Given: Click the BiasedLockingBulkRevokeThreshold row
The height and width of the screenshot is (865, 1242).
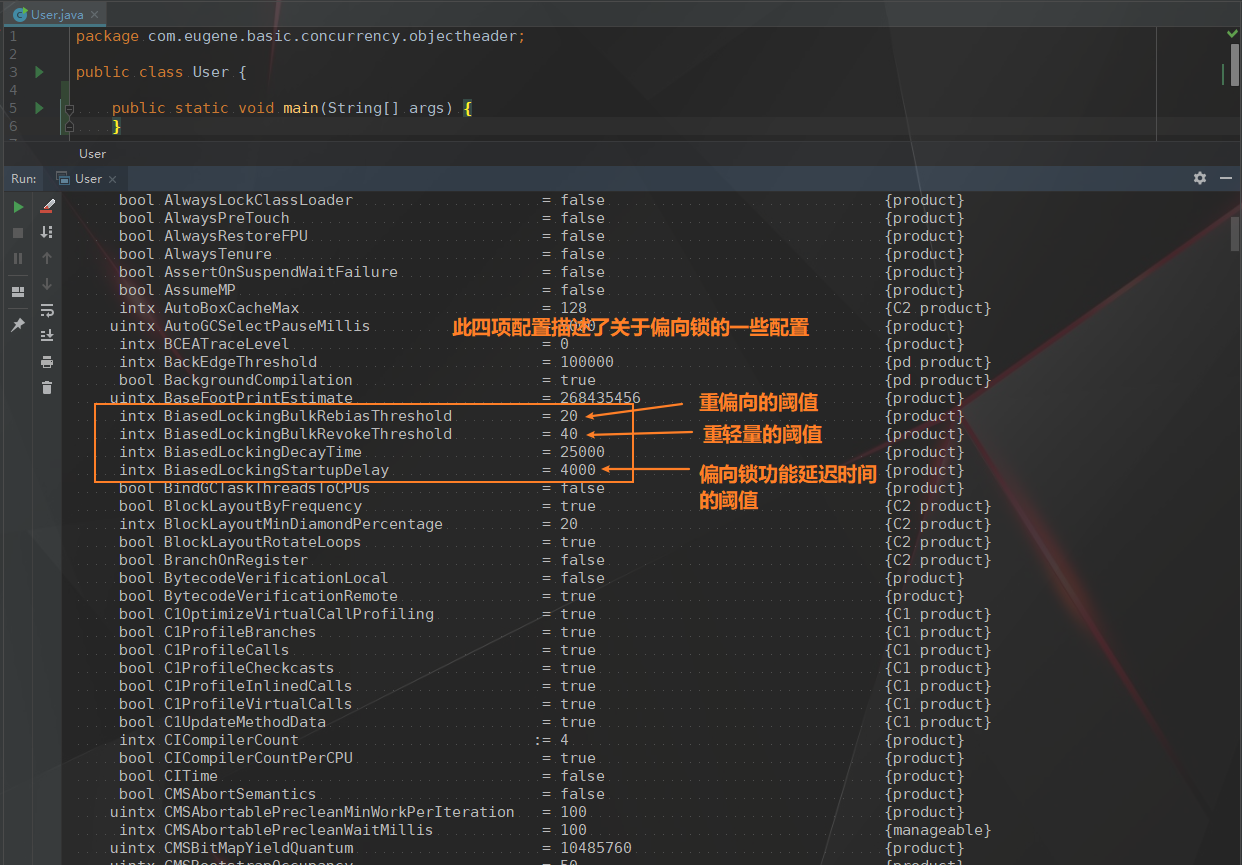Looking at the screenshot, I should [541, 434].
